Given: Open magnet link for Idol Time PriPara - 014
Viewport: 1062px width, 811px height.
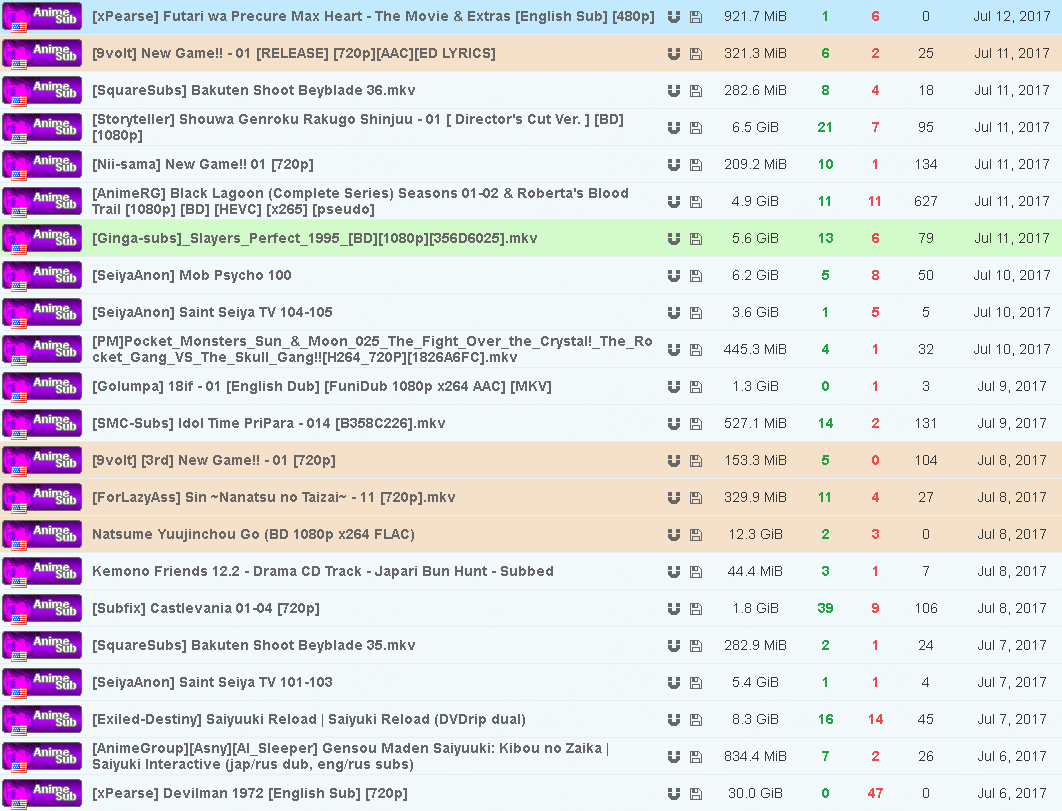Looking at the screenshot, I should click(673, 424).
